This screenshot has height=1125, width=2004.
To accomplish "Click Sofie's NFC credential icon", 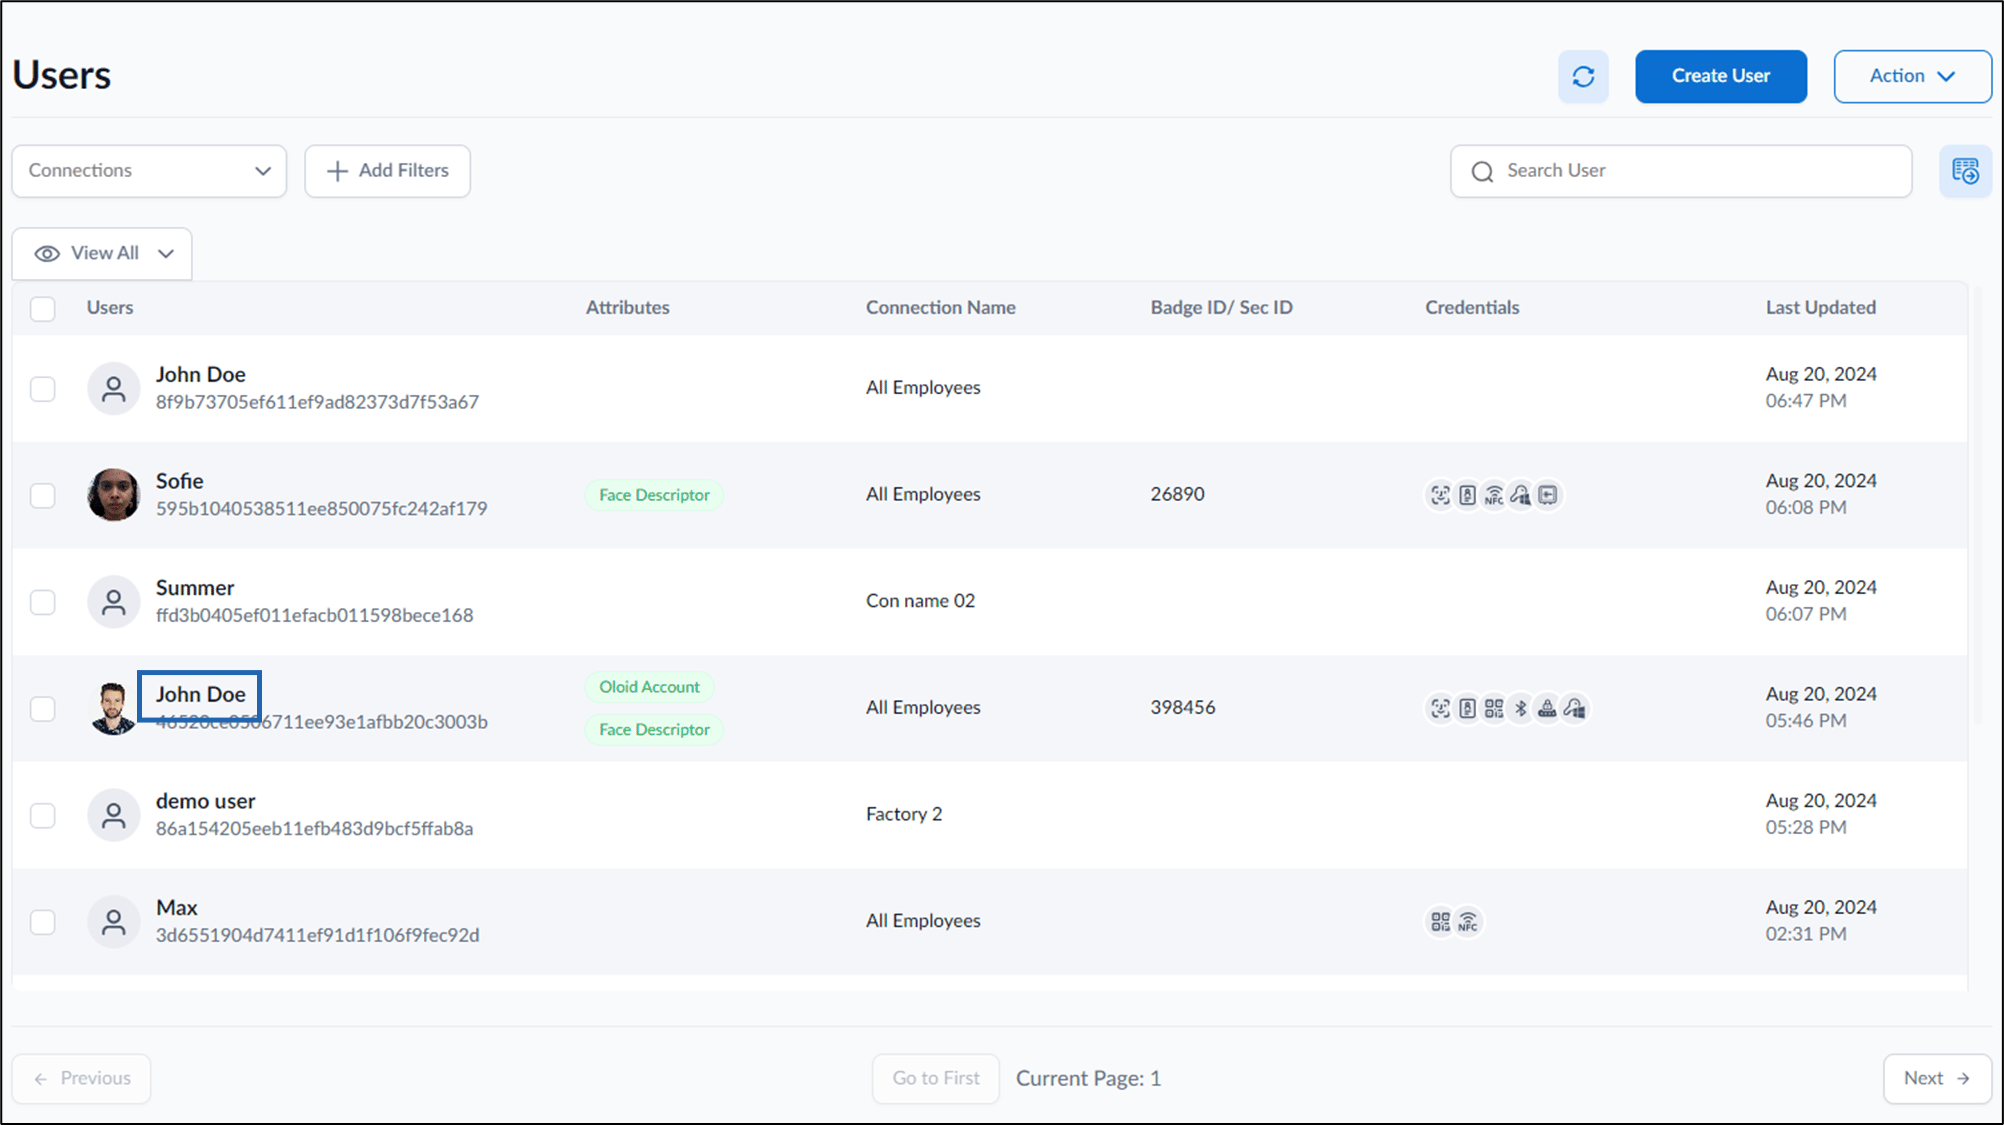I will pos(1494,495).
